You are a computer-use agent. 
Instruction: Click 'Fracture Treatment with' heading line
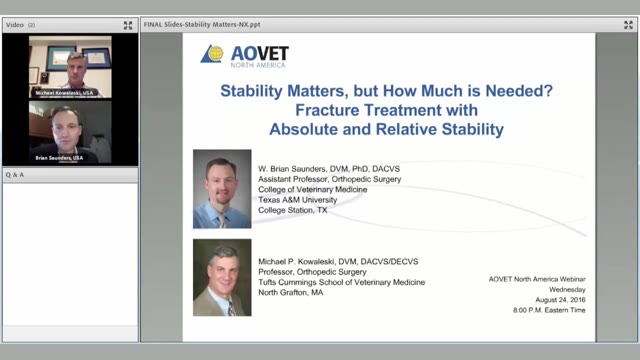pyautogui.click(x=387, y=110)
